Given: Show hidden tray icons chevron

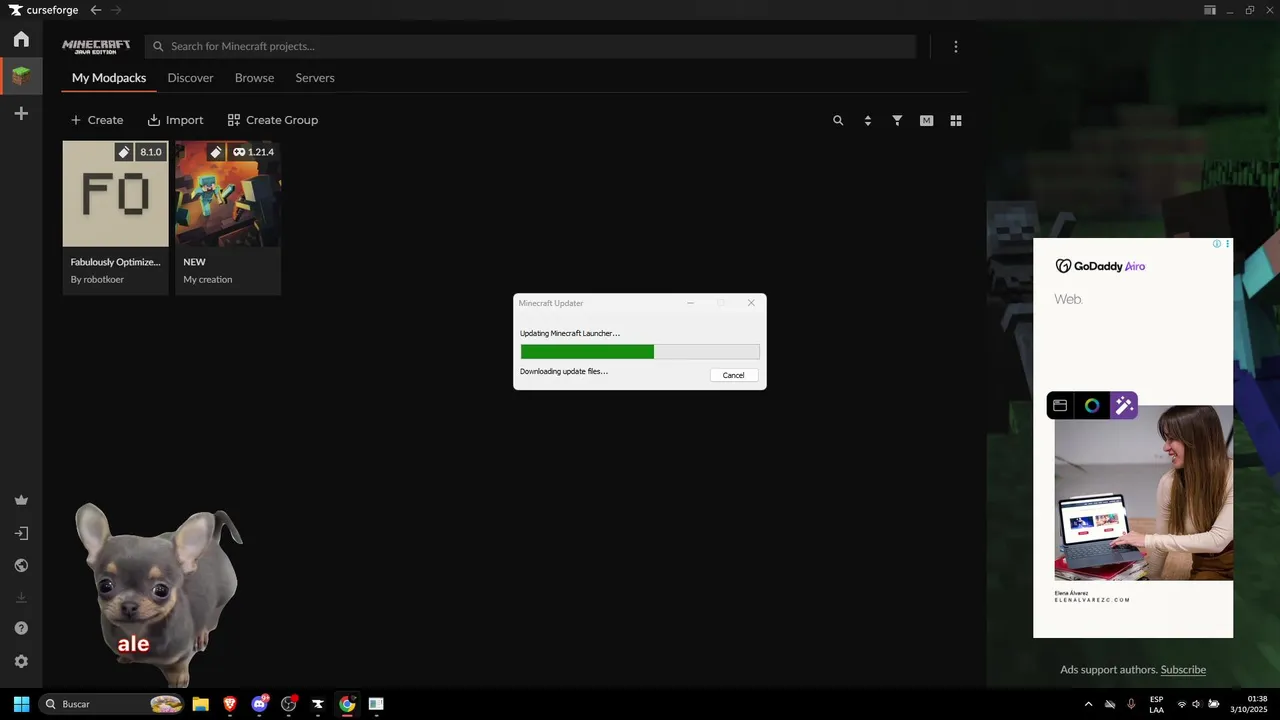Looking at the screenshot, I should 1088,705.
